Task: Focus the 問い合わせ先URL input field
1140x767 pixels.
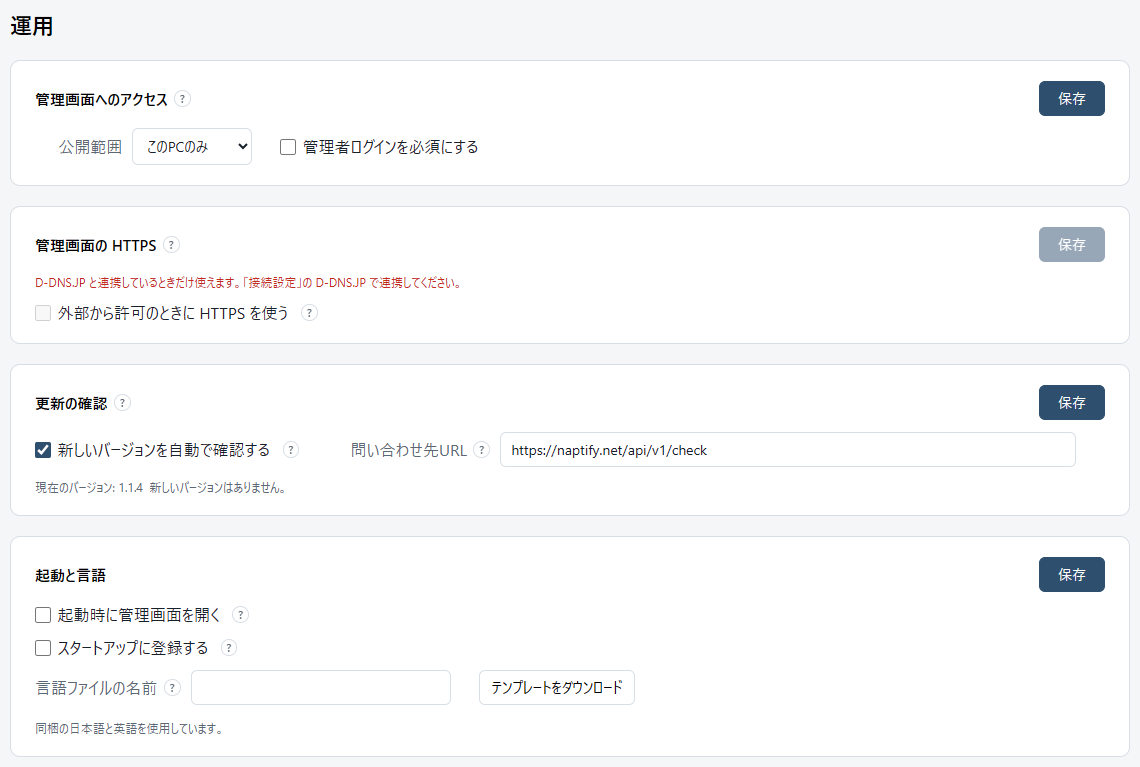Action: point(787,450)
